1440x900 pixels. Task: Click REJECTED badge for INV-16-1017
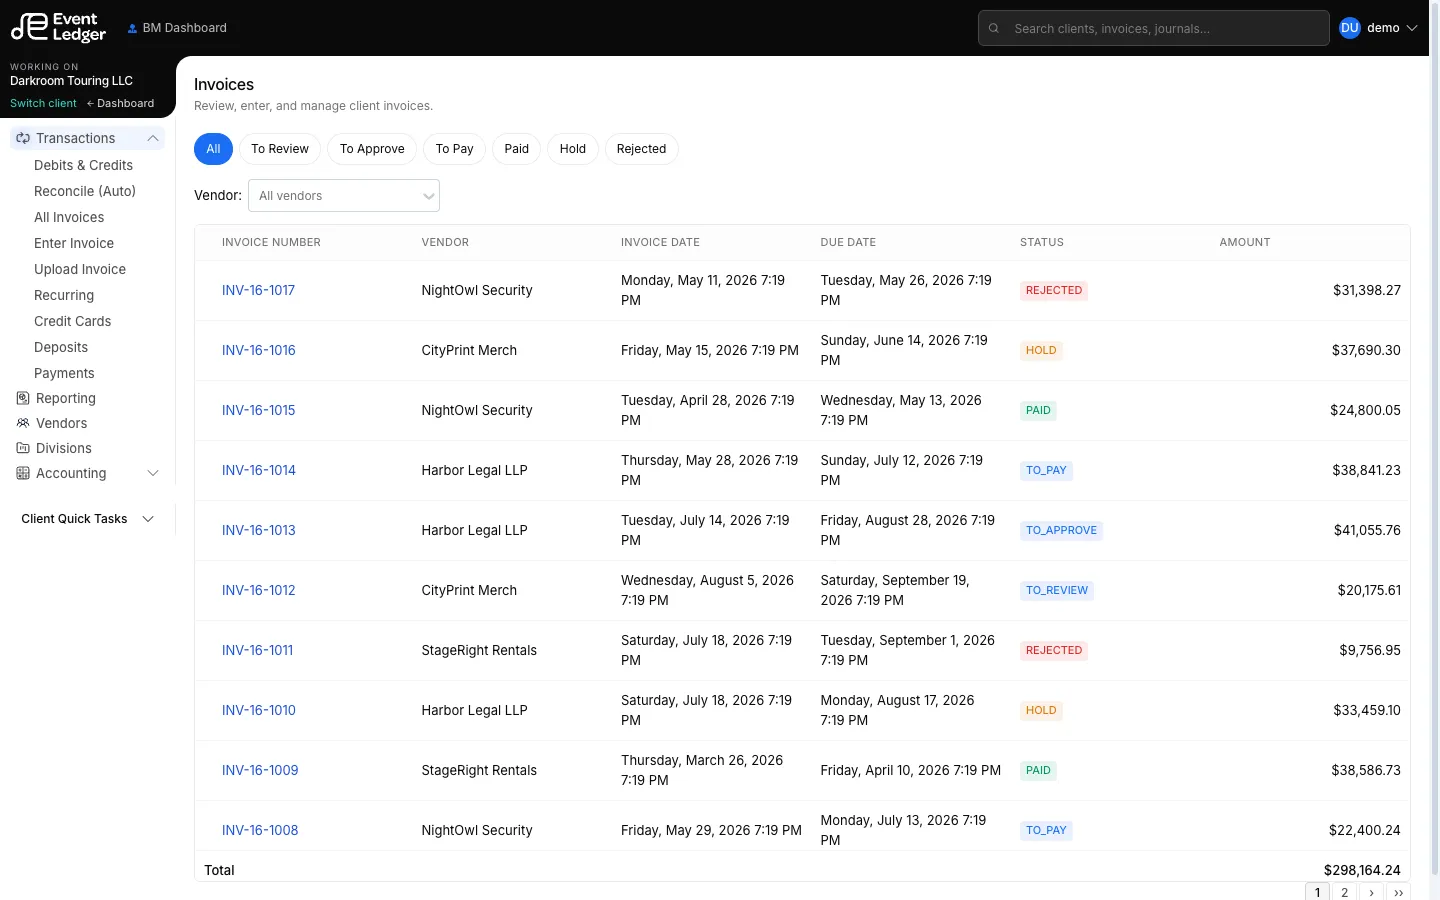pyautogui.click(x=1054, y=290)
